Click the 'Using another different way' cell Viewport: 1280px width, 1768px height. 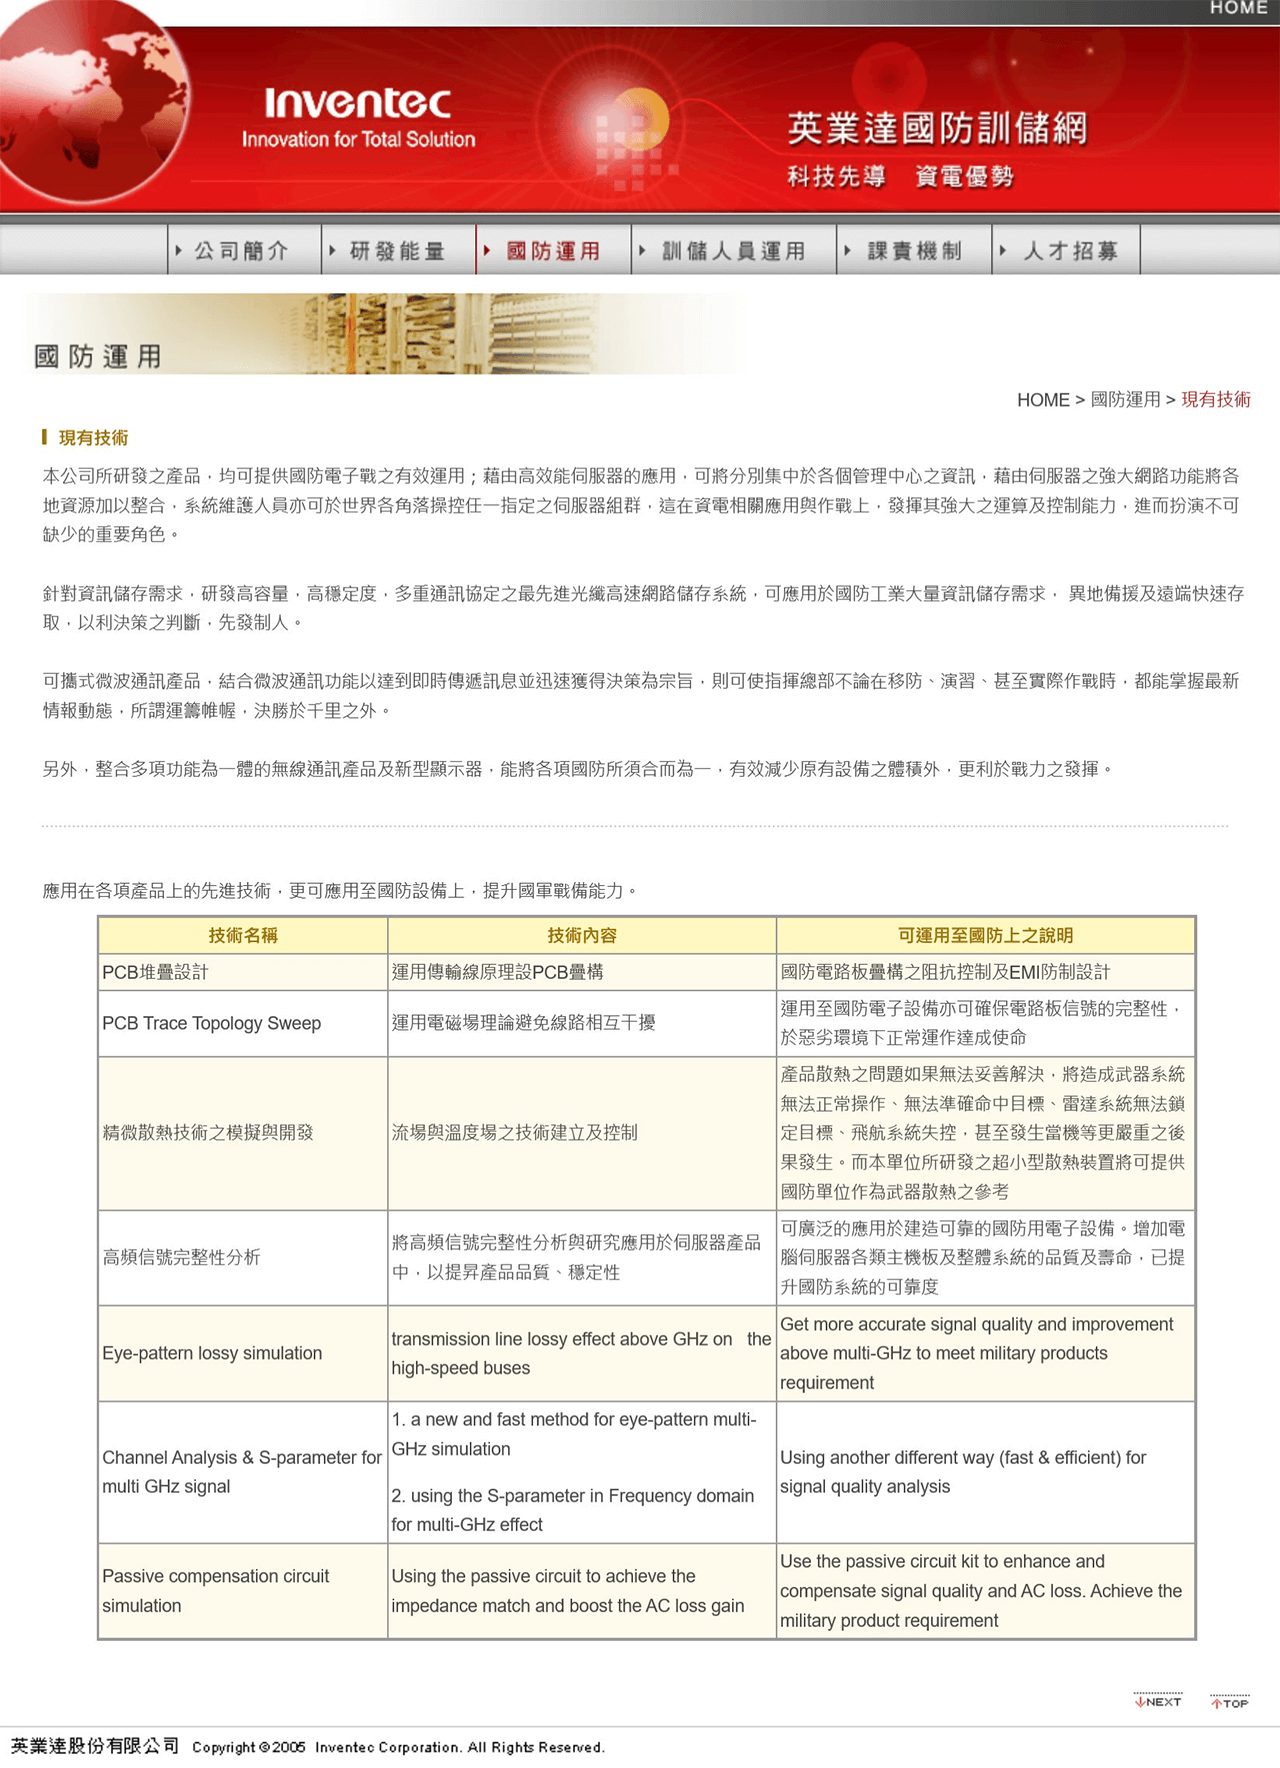(985, 1472)
